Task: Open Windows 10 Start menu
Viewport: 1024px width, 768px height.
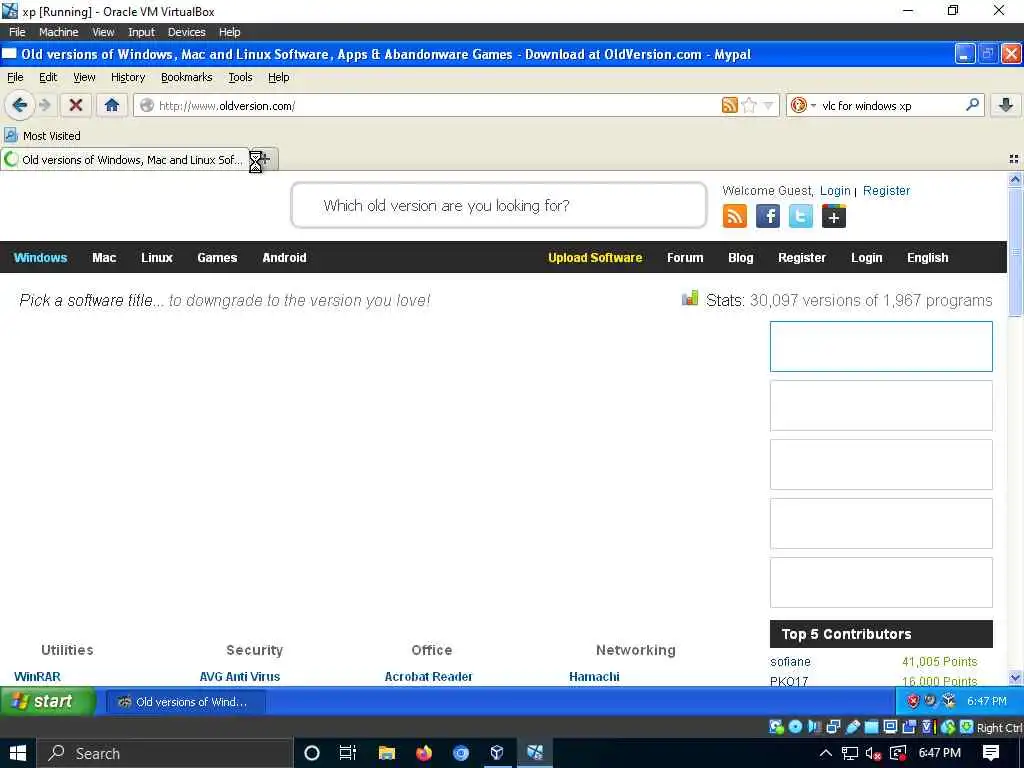Action: tap(18, 753)
